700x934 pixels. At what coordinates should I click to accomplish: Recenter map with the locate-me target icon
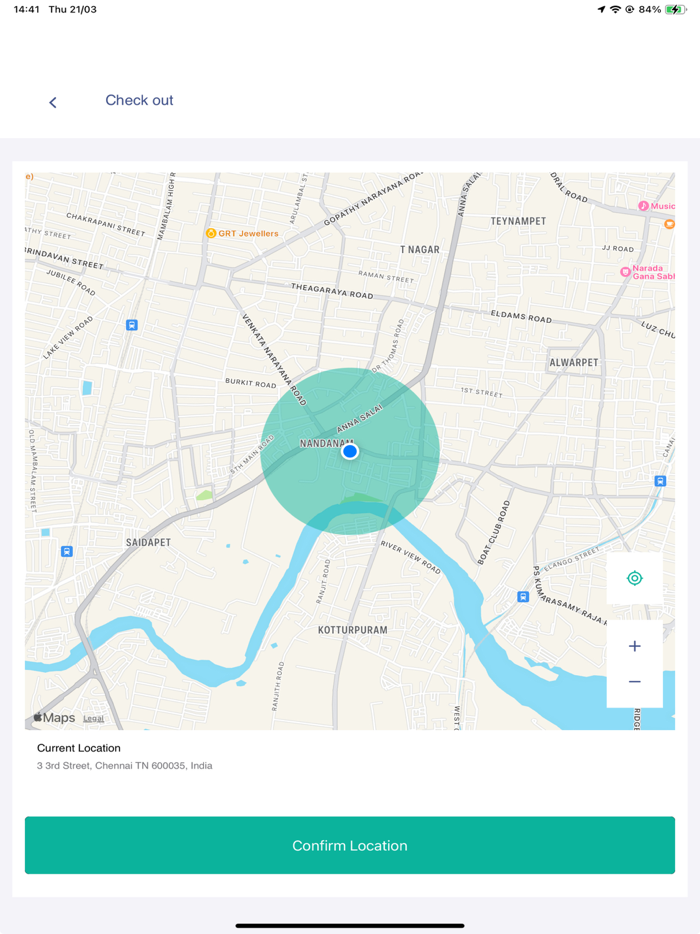tap(634, 578)
